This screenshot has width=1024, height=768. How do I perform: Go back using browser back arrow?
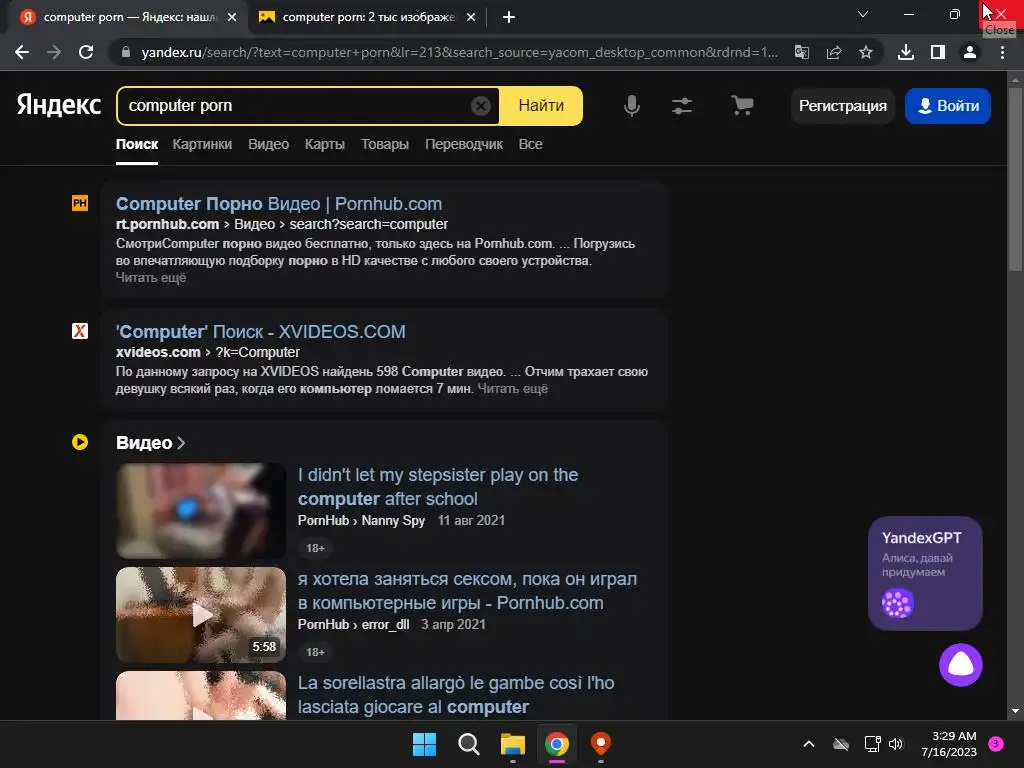coord(22,52)
